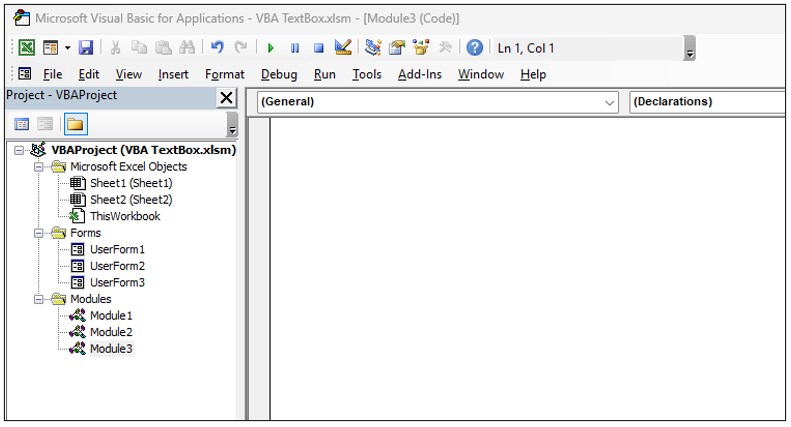Select Sheet1 (Sheet1) in project tree
The width and height of the screenshot is (791, 427).
pyautogui.click(x=131, y=183)
